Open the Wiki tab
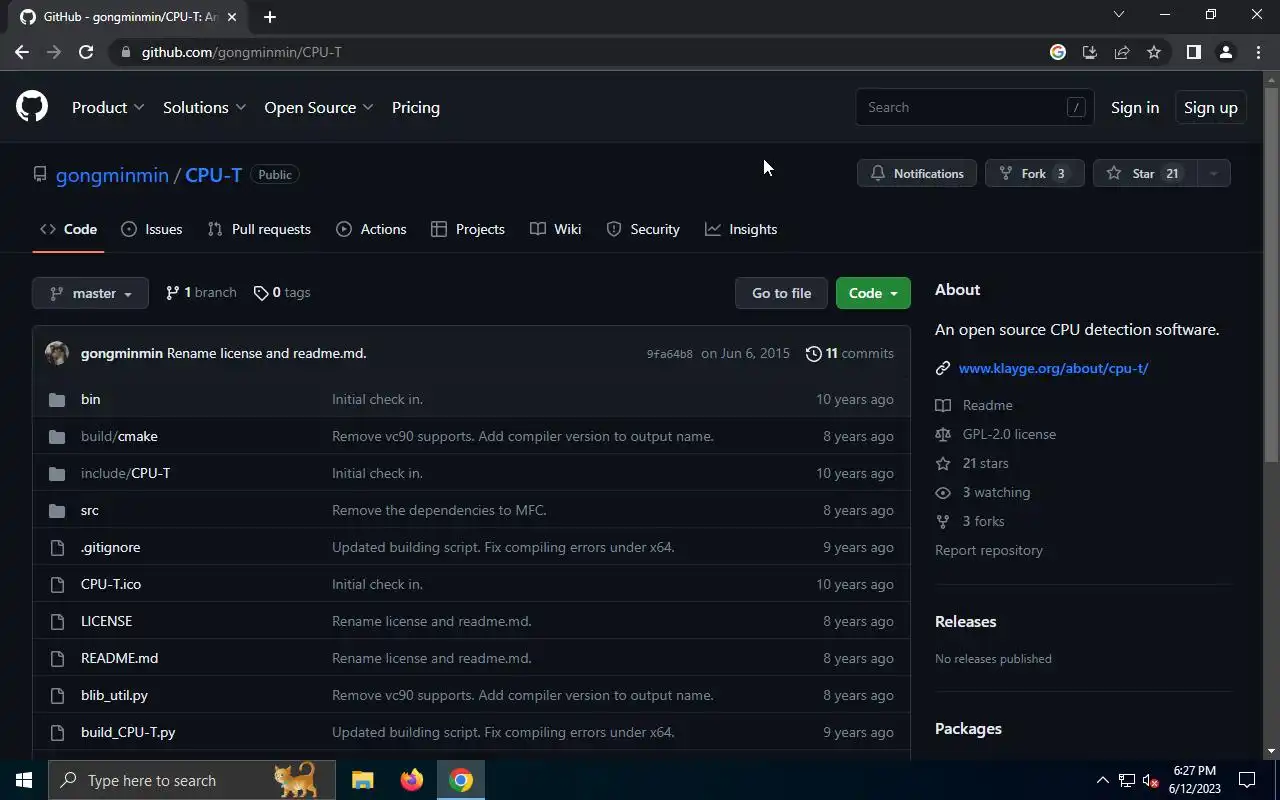 coord(555,229)
